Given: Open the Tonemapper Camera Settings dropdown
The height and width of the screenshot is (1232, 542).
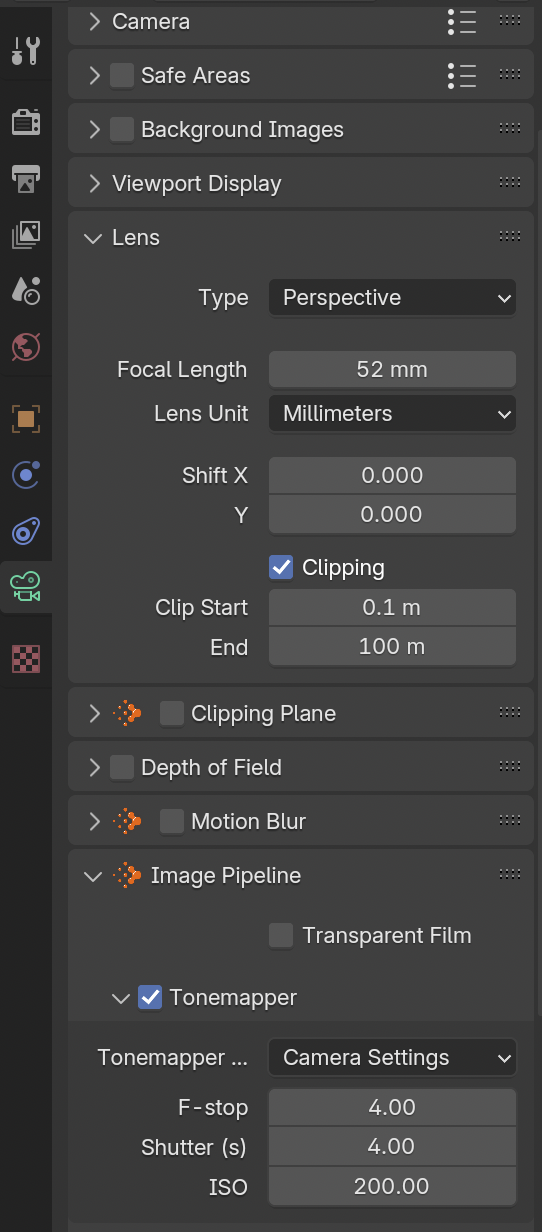Looking at the screenshot, I should click(392, 1057).
